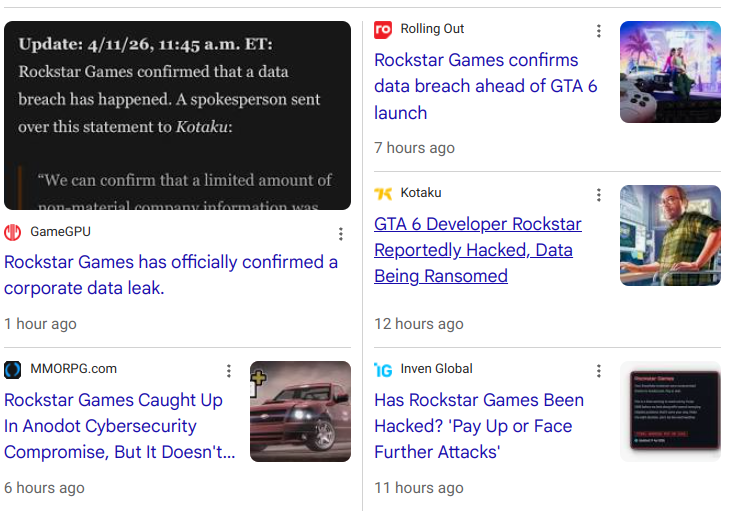This screenshot has height=519, width=741.
Task: Click the Kotaku article thumbnail image
Action: pyautogui.click(x=670, y=236)
